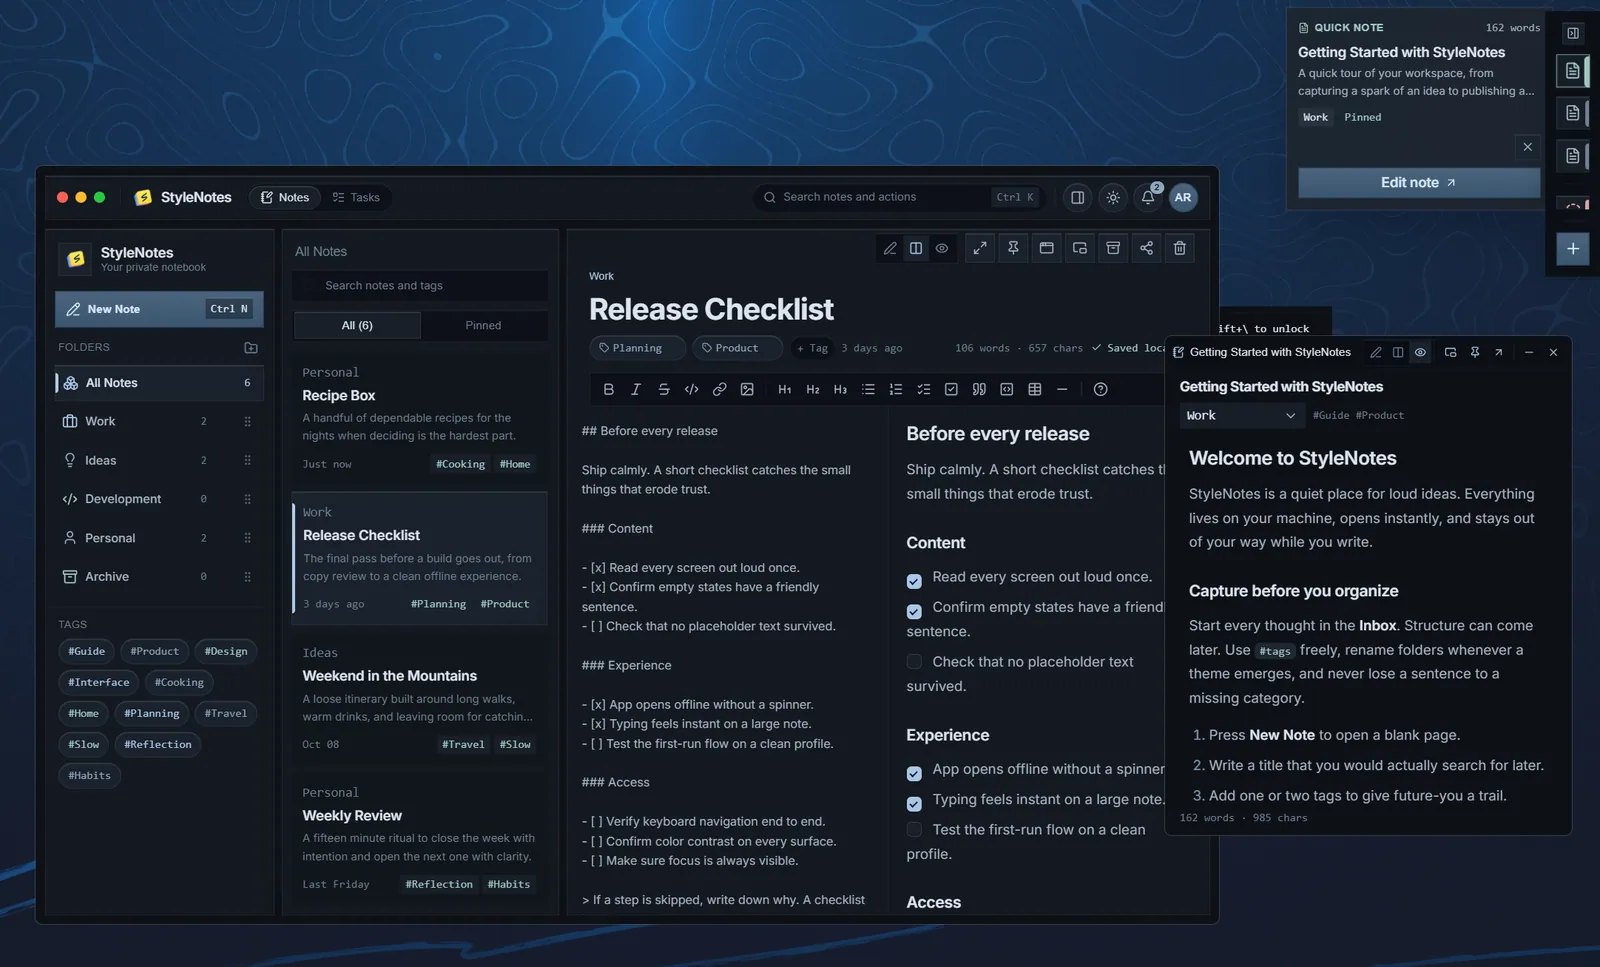Filter notes by the #Reflection sidebar tag
1600x967 pixels.
click(x=158, y=744)
